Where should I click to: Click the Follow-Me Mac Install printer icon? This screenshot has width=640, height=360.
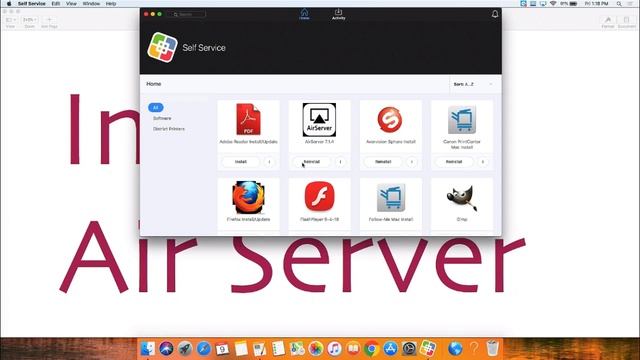pos(391,198)
